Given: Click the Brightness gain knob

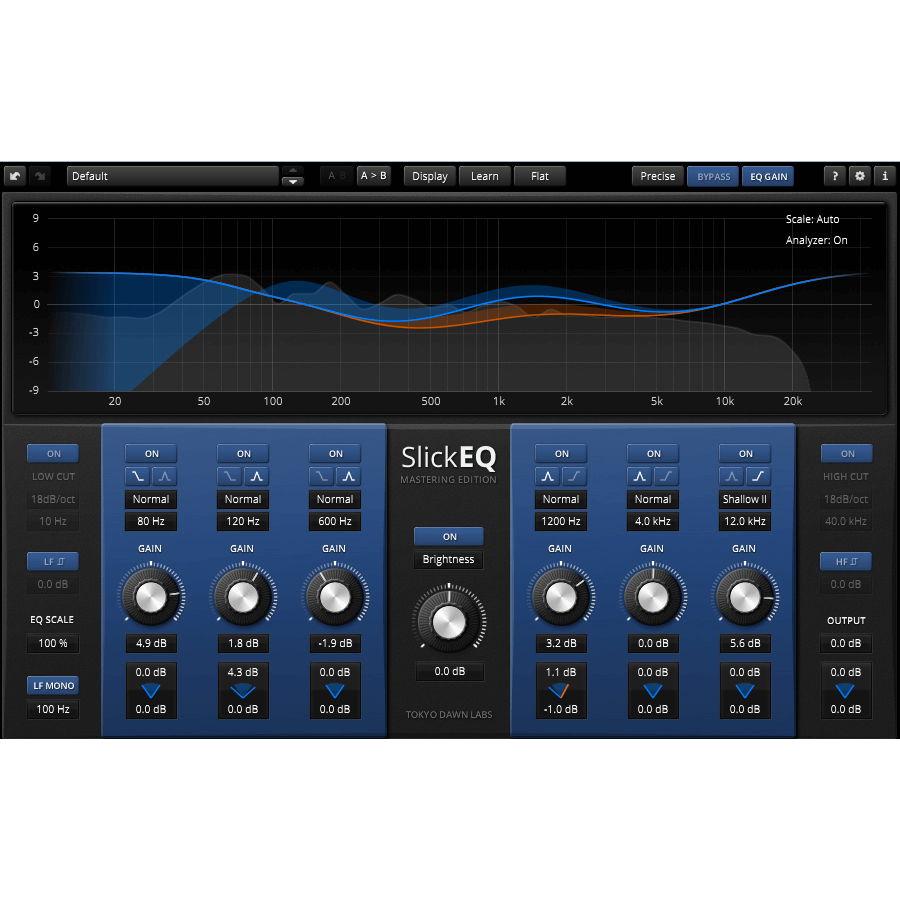Looking at the screenshot, I should pyautogui.click(x=449, y=622).
